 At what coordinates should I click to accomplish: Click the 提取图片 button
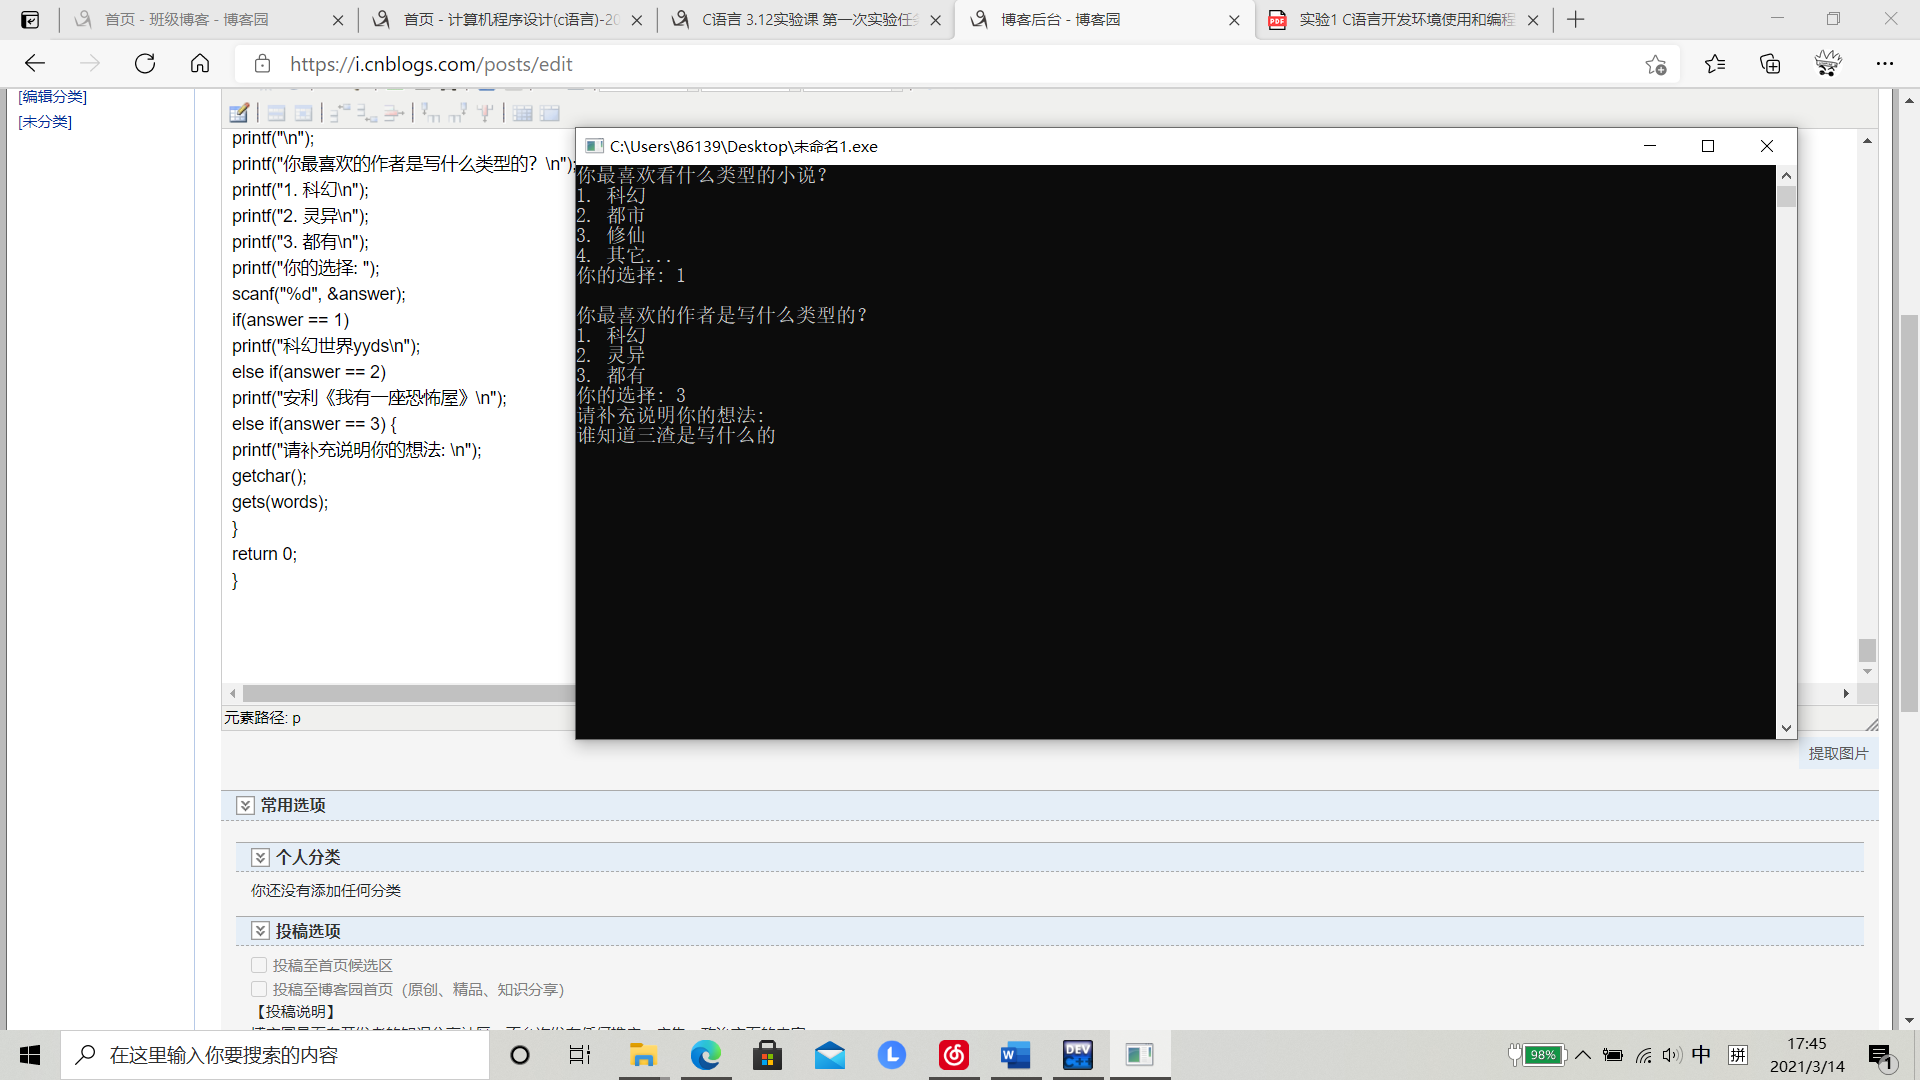pos(1838,753)
